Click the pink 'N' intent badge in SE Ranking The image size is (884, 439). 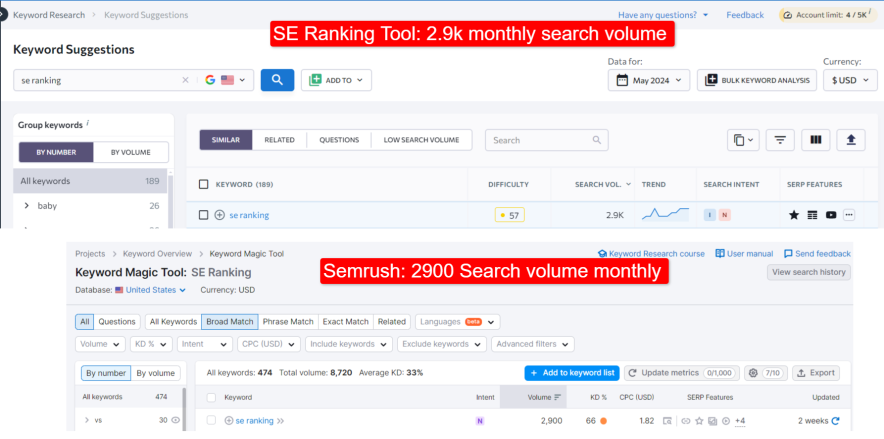click(x=724, y=215)
